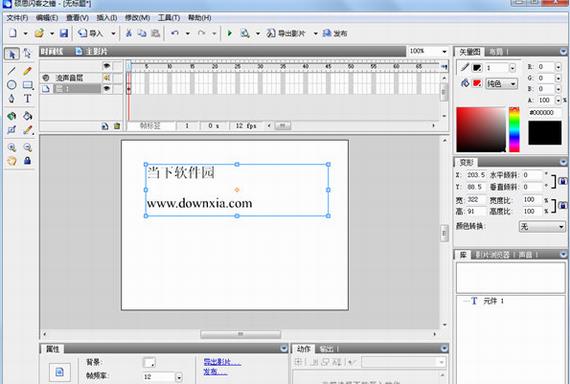Click the 导出影片... link in properties
Image resolution: width=570 pixels, height=384 pixels.
(x=222, y=362)
